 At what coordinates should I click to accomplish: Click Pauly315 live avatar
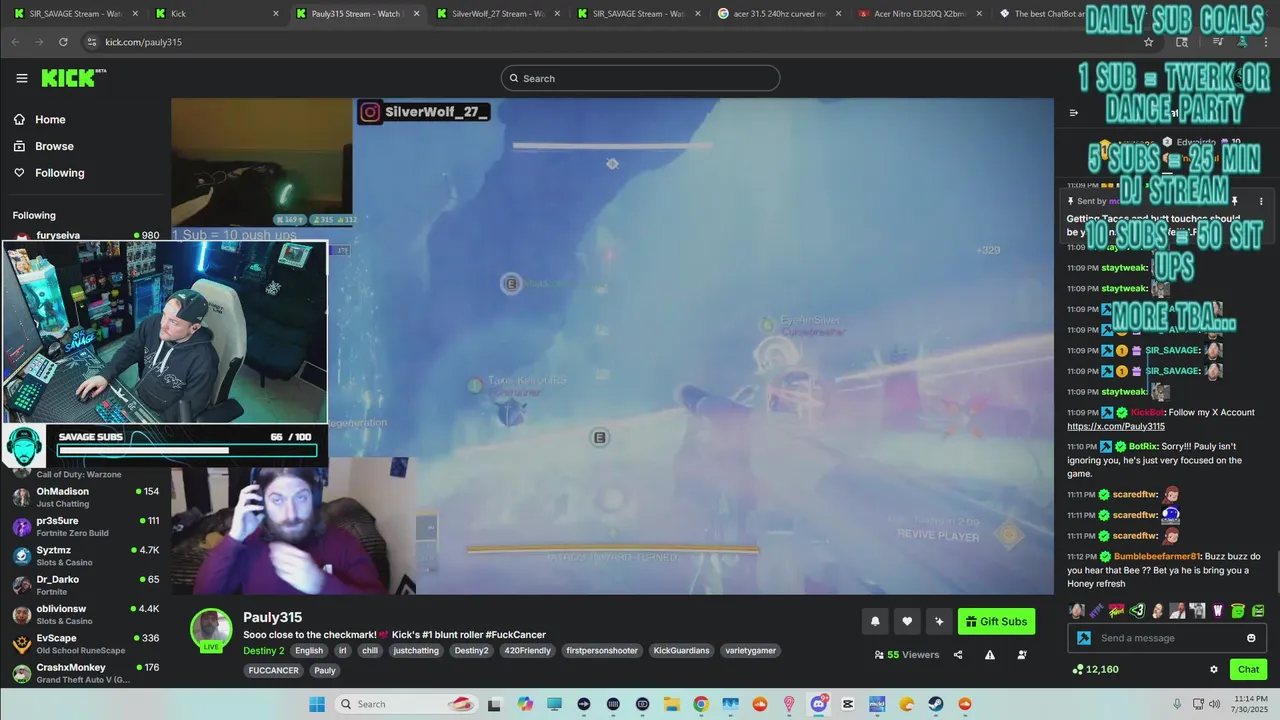pyautogui.click(x=211, y=630)
